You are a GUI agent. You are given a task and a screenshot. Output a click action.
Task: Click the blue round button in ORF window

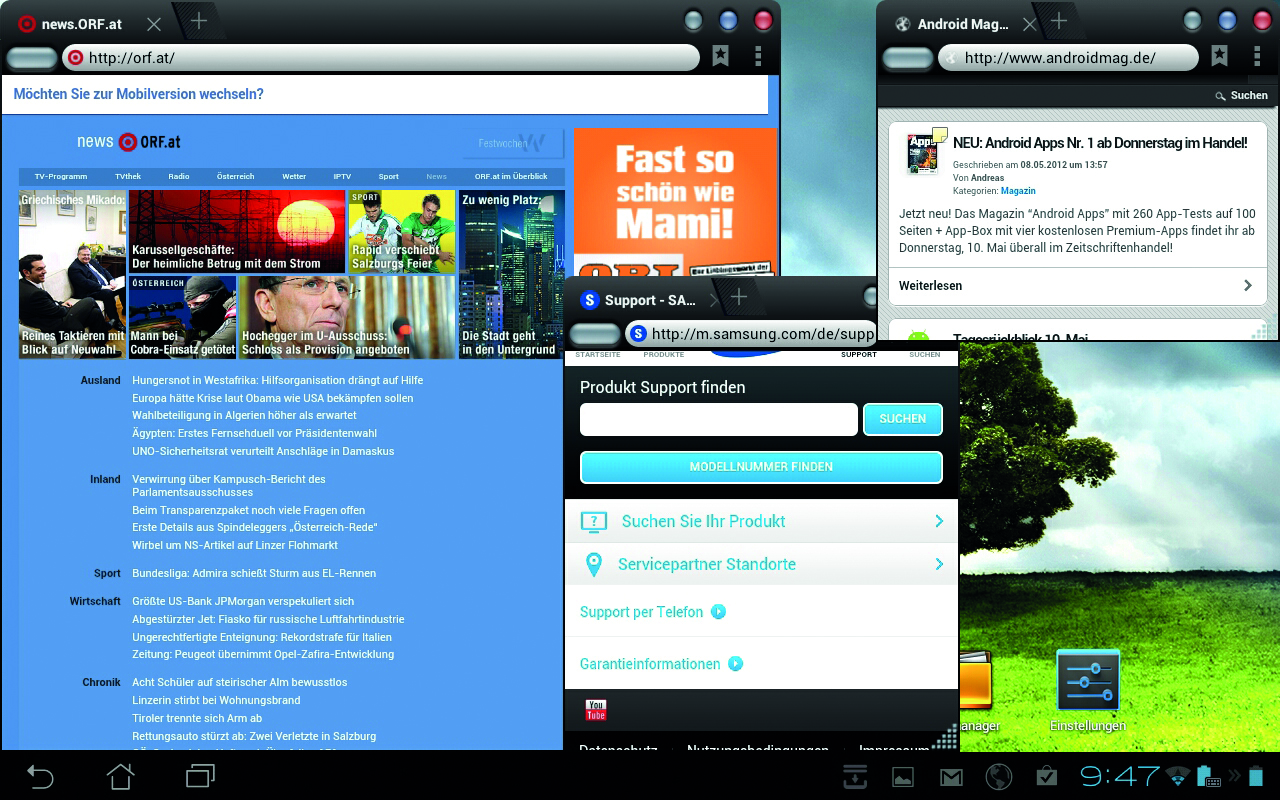coord(729,21)
